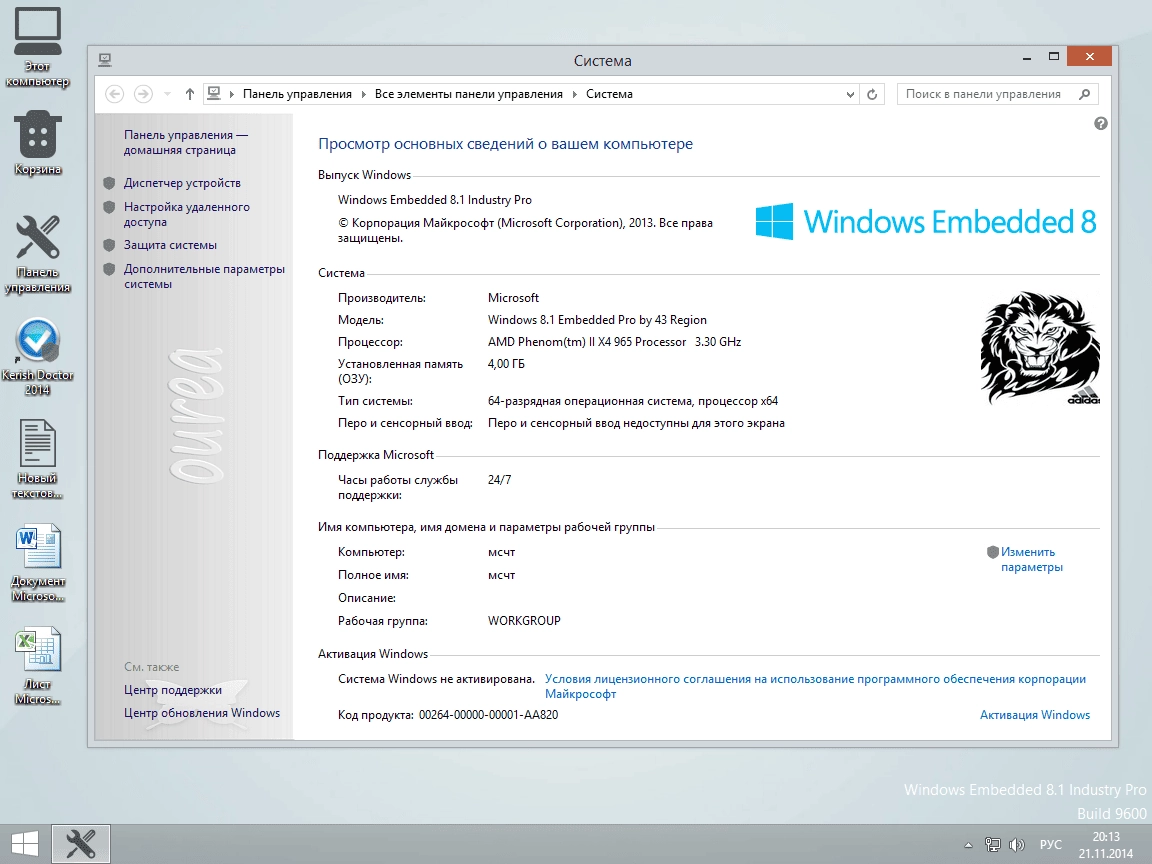Screen dimensions: 1152x864
Task: Launch Kerish Doctor 2014 desktop icon
Action: (x=37, y=357)
